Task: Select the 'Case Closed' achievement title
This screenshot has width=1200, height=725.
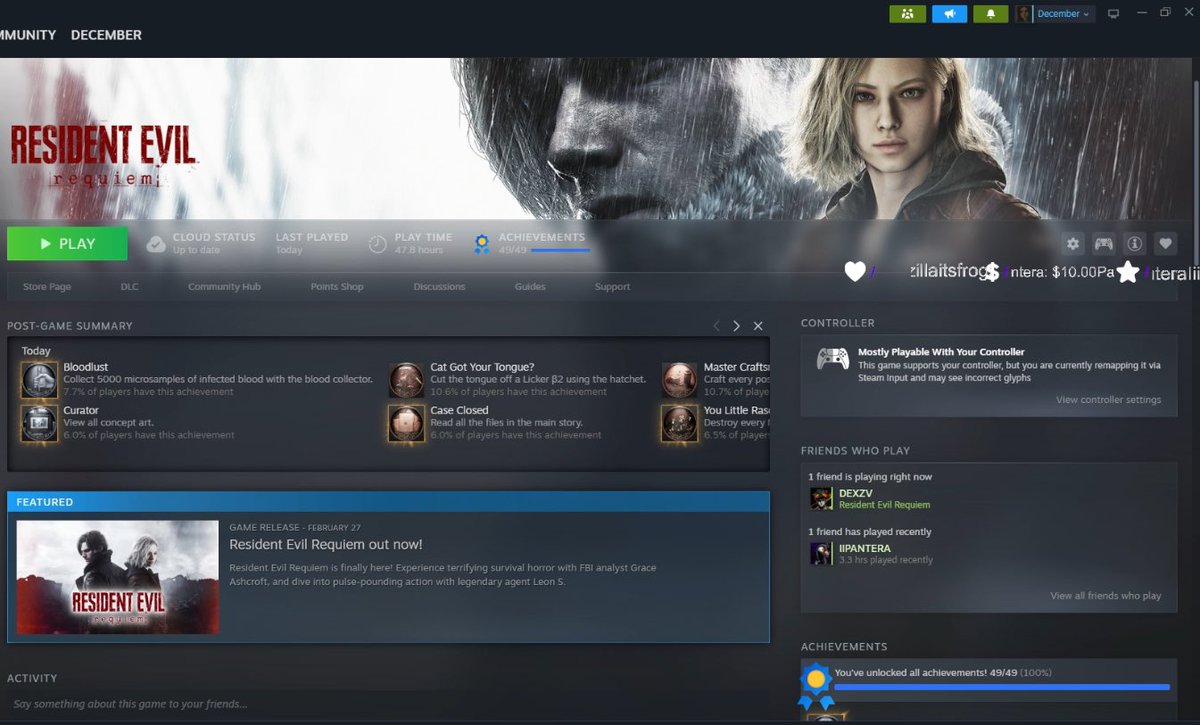Action: pyautogui.click(x=459, y=410)
